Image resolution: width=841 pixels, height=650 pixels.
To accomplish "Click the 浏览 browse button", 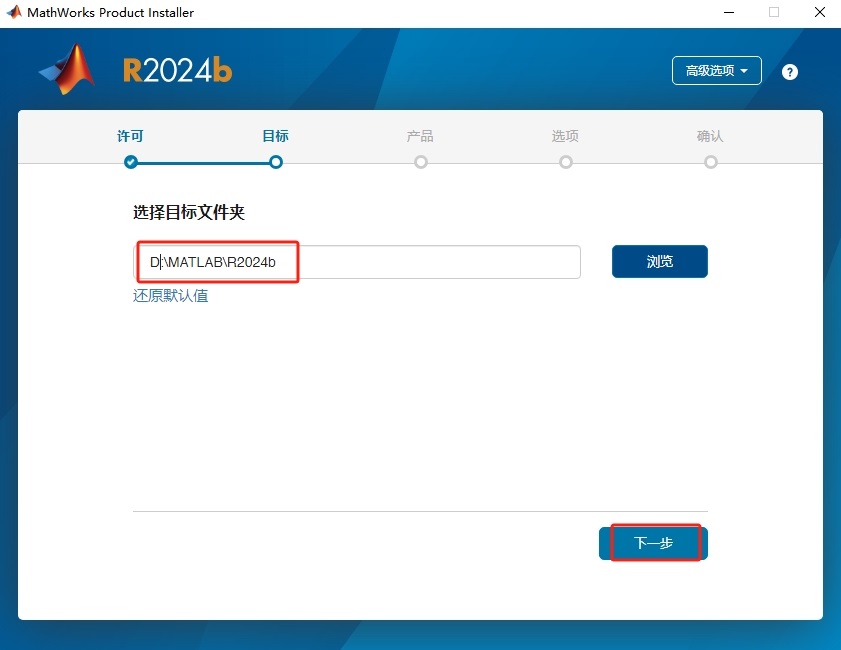I will click(x=660, y=261).
